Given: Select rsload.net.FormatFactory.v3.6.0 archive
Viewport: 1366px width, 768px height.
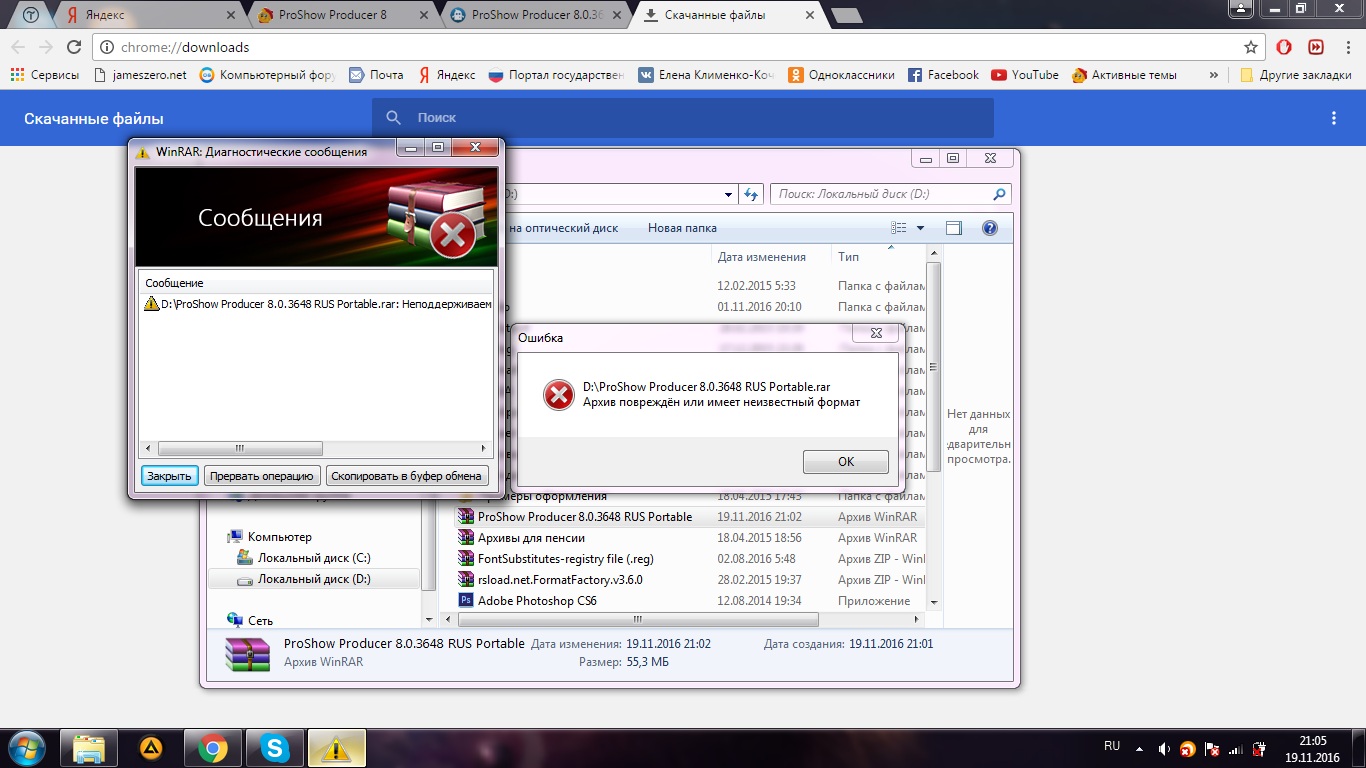Looking at the screenshot, I should pos(560,580).
